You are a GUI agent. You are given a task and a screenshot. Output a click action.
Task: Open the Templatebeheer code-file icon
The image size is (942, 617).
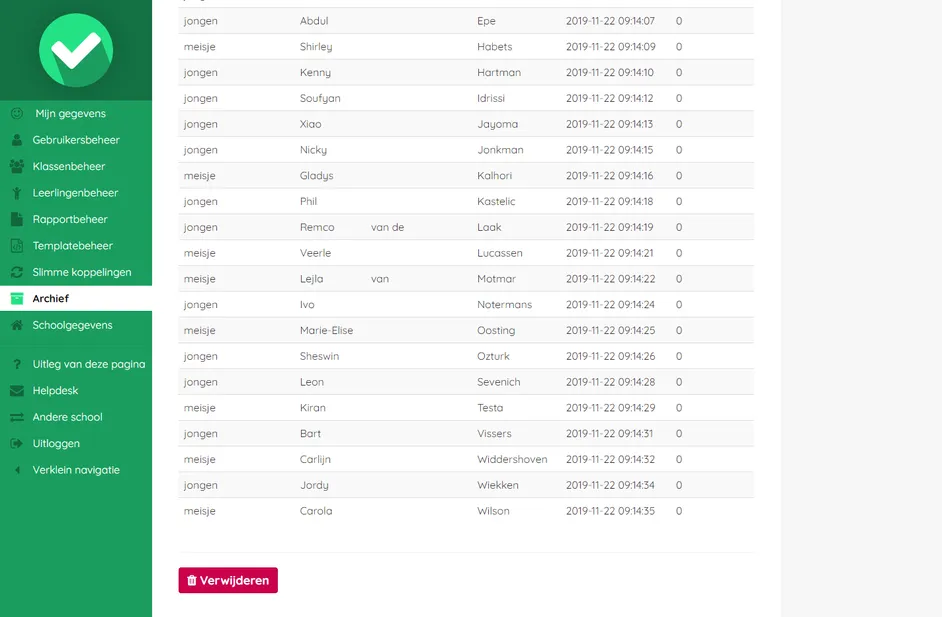point(17,246)
